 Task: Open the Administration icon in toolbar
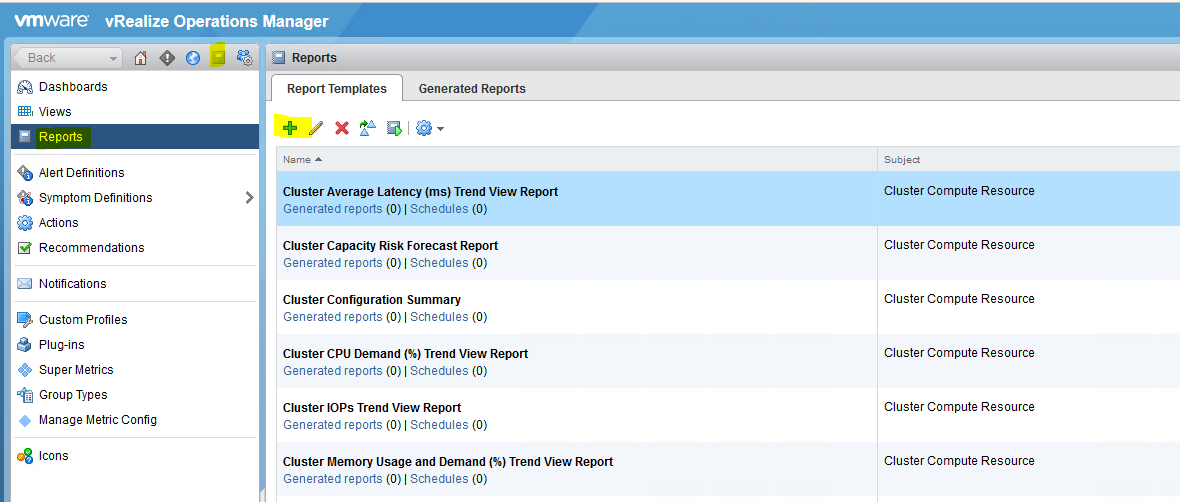tap(244, 58)
